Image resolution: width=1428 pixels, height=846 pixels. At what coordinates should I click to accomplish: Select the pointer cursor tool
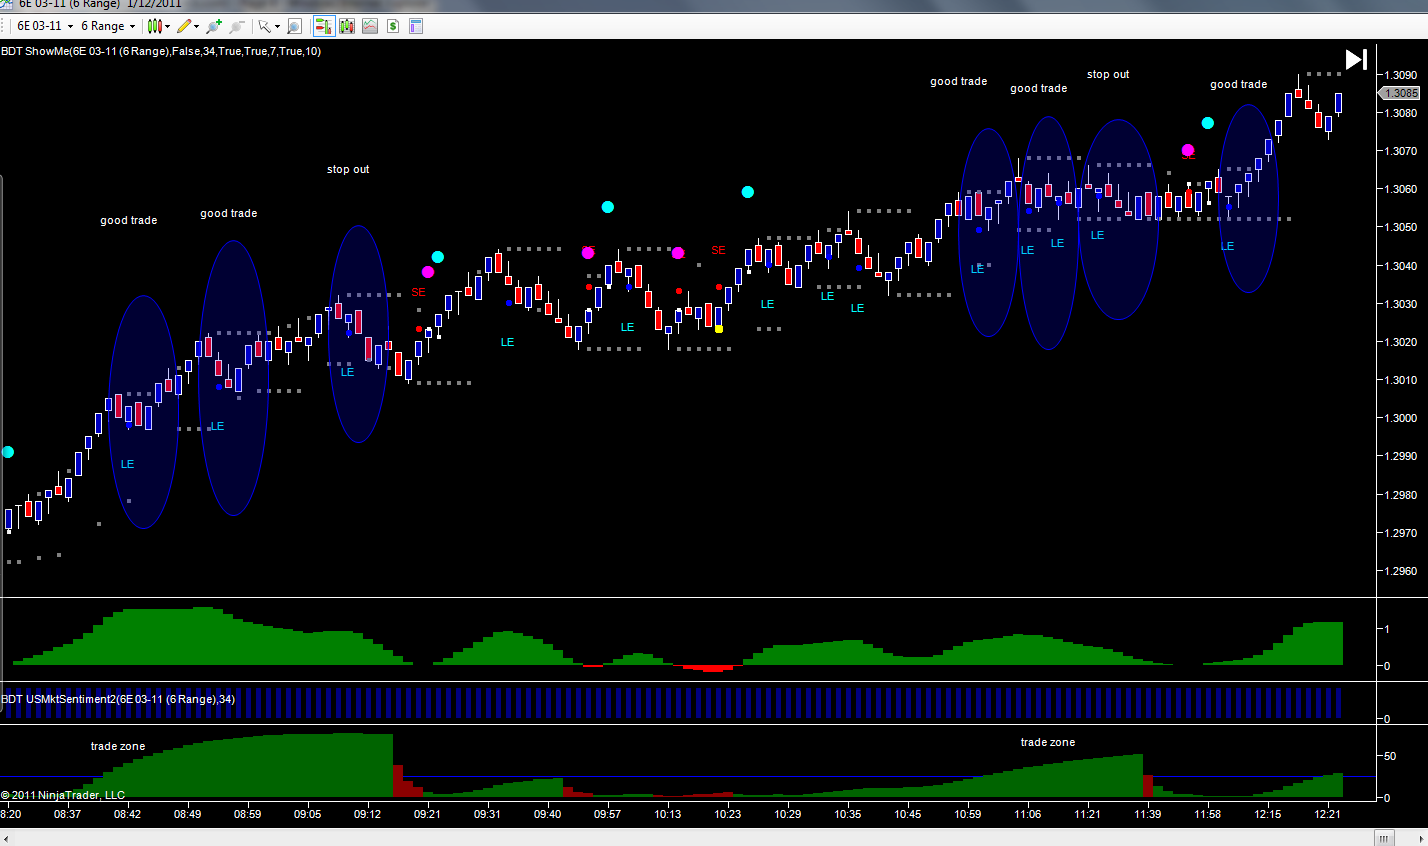(x=264, y=26)
